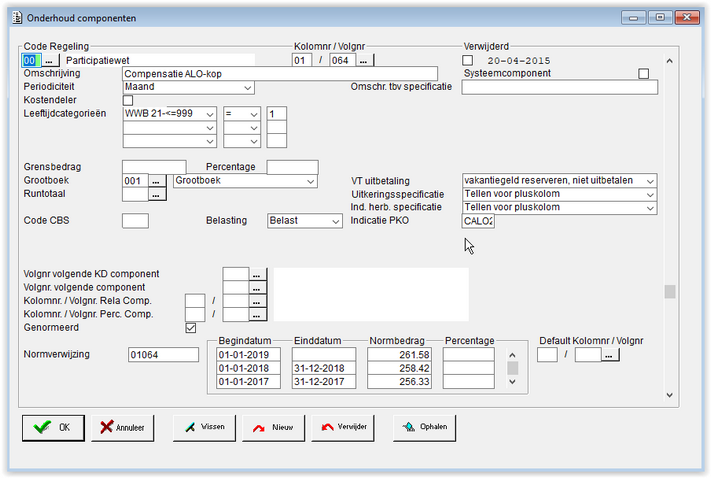Uncheck the Genormeerd checkbox
The height and width of the screenshot is (478, 711).
(190, 328)
